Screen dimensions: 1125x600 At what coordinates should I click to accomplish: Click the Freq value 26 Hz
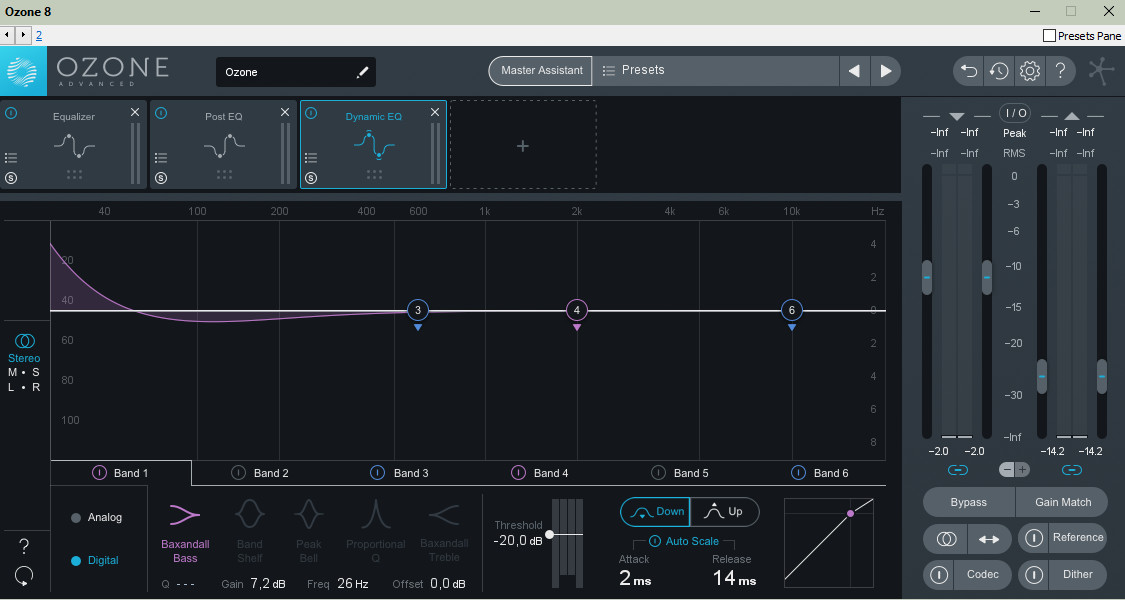[352, 583]
